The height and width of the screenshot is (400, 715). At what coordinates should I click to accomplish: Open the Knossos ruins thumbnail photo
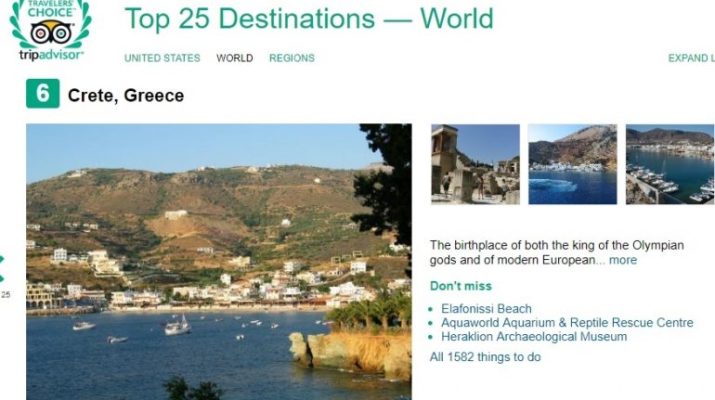coord(475,164)
